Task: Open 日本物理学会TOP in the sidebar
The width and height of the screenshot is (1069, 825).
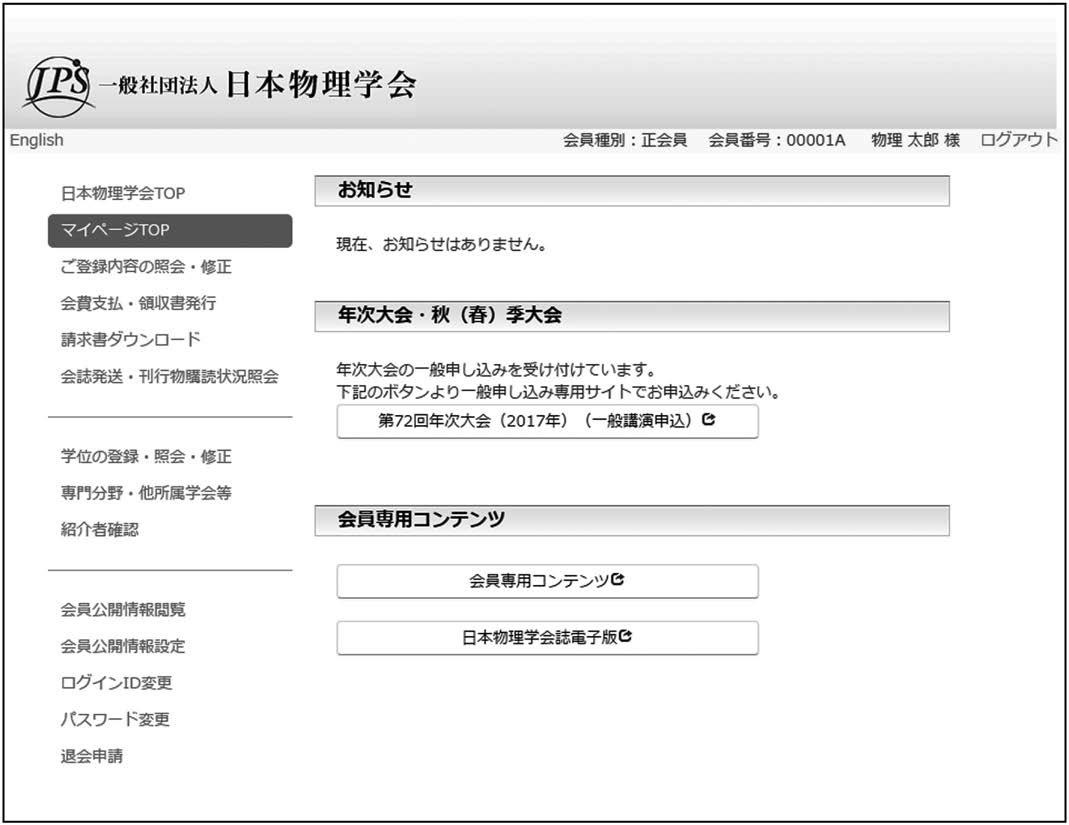Action: [x=123, y=194]
